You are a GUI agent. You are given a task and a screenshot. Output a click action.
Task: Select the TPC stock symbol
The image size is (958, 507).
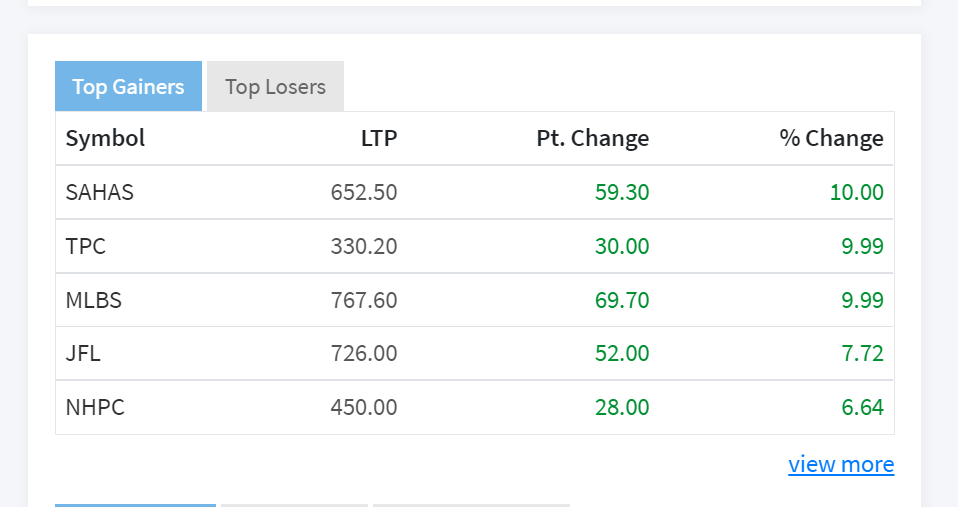click(x=86, y=246)
